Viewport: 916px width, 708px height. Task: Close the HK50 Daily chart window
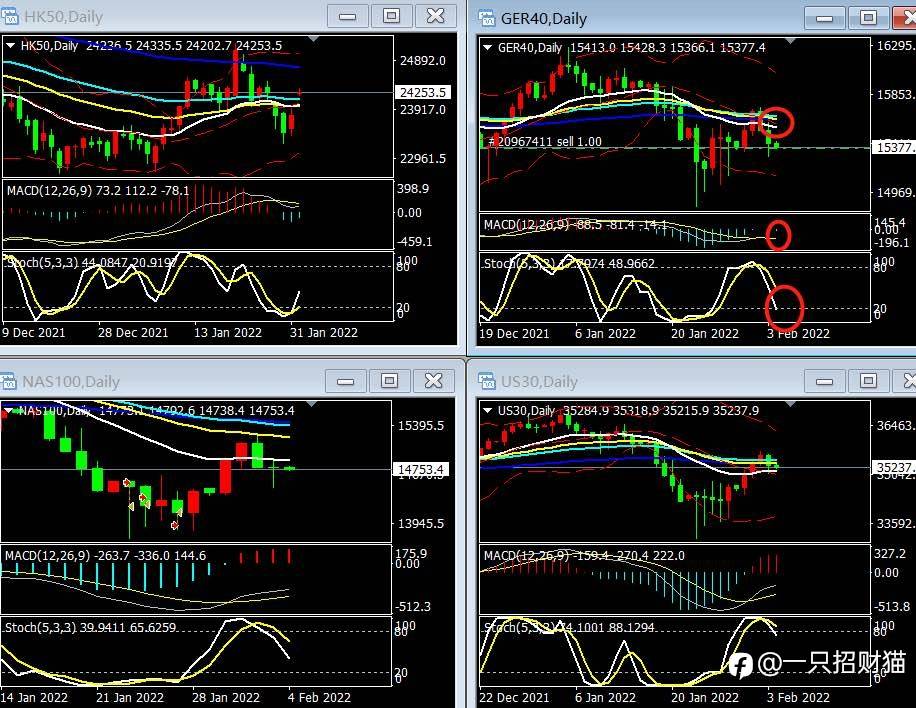pyautogui.click(x=435, y=16)
